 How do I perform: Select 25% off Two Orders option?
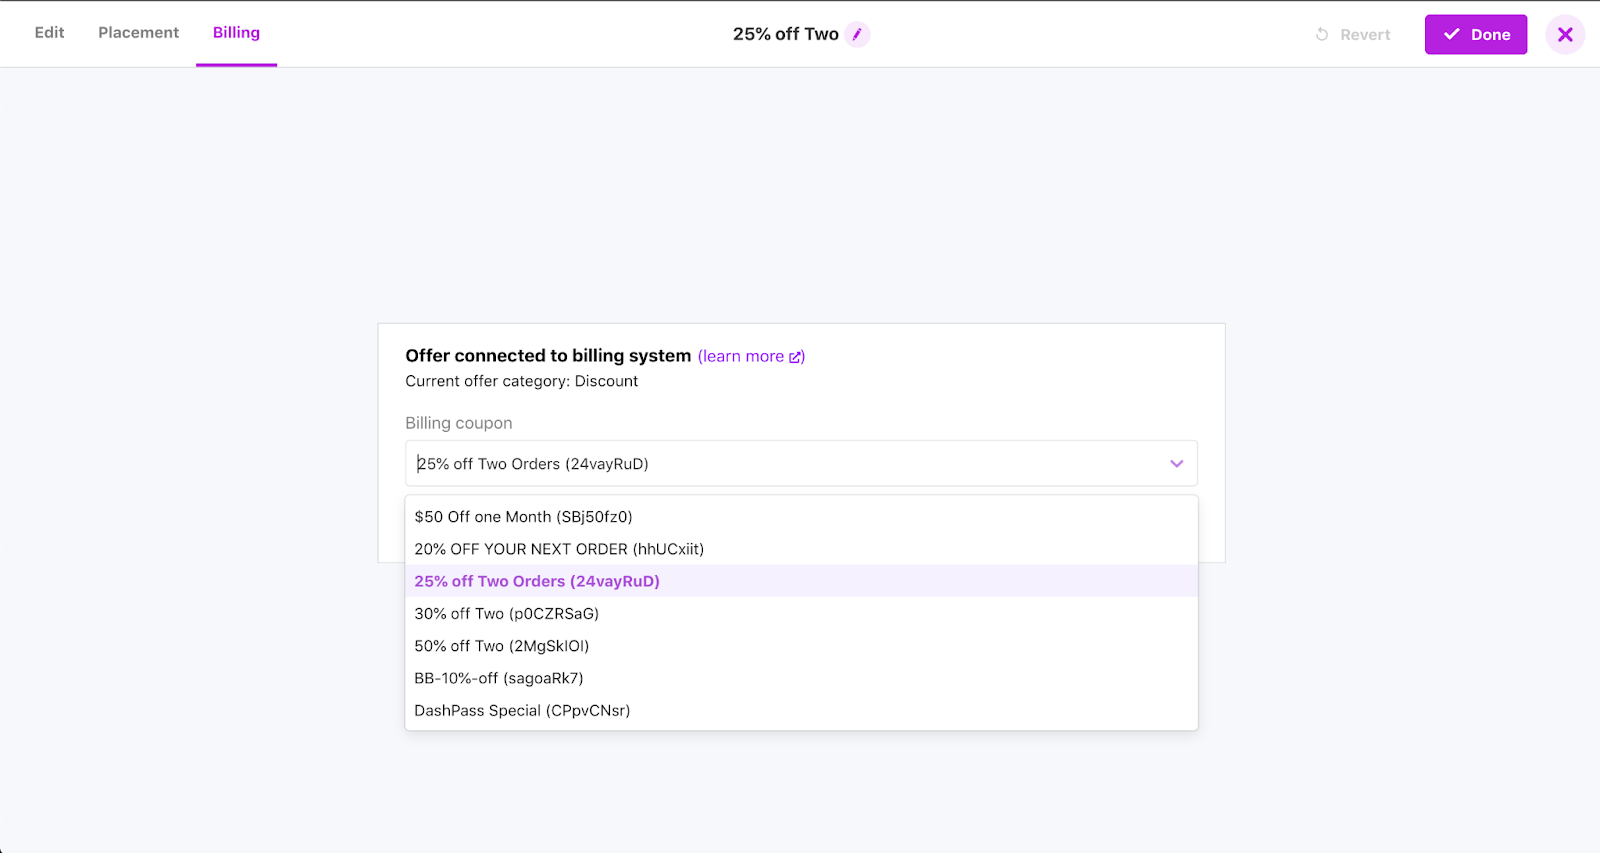tap(537, 581)
